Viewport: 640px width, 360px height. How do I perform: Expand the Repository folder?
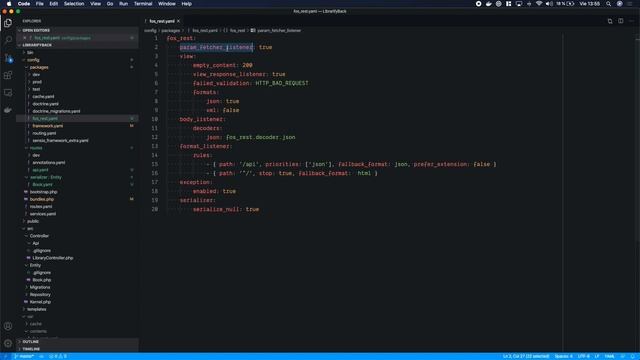click(x=40, y=295)
